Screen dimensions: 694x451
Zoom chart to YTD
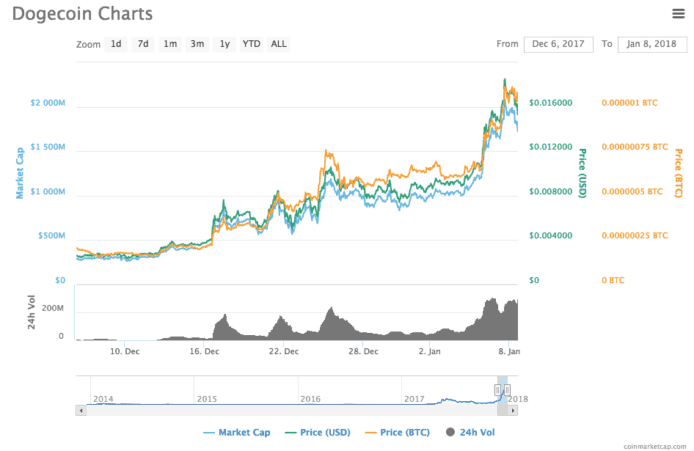tap(251, 44)
